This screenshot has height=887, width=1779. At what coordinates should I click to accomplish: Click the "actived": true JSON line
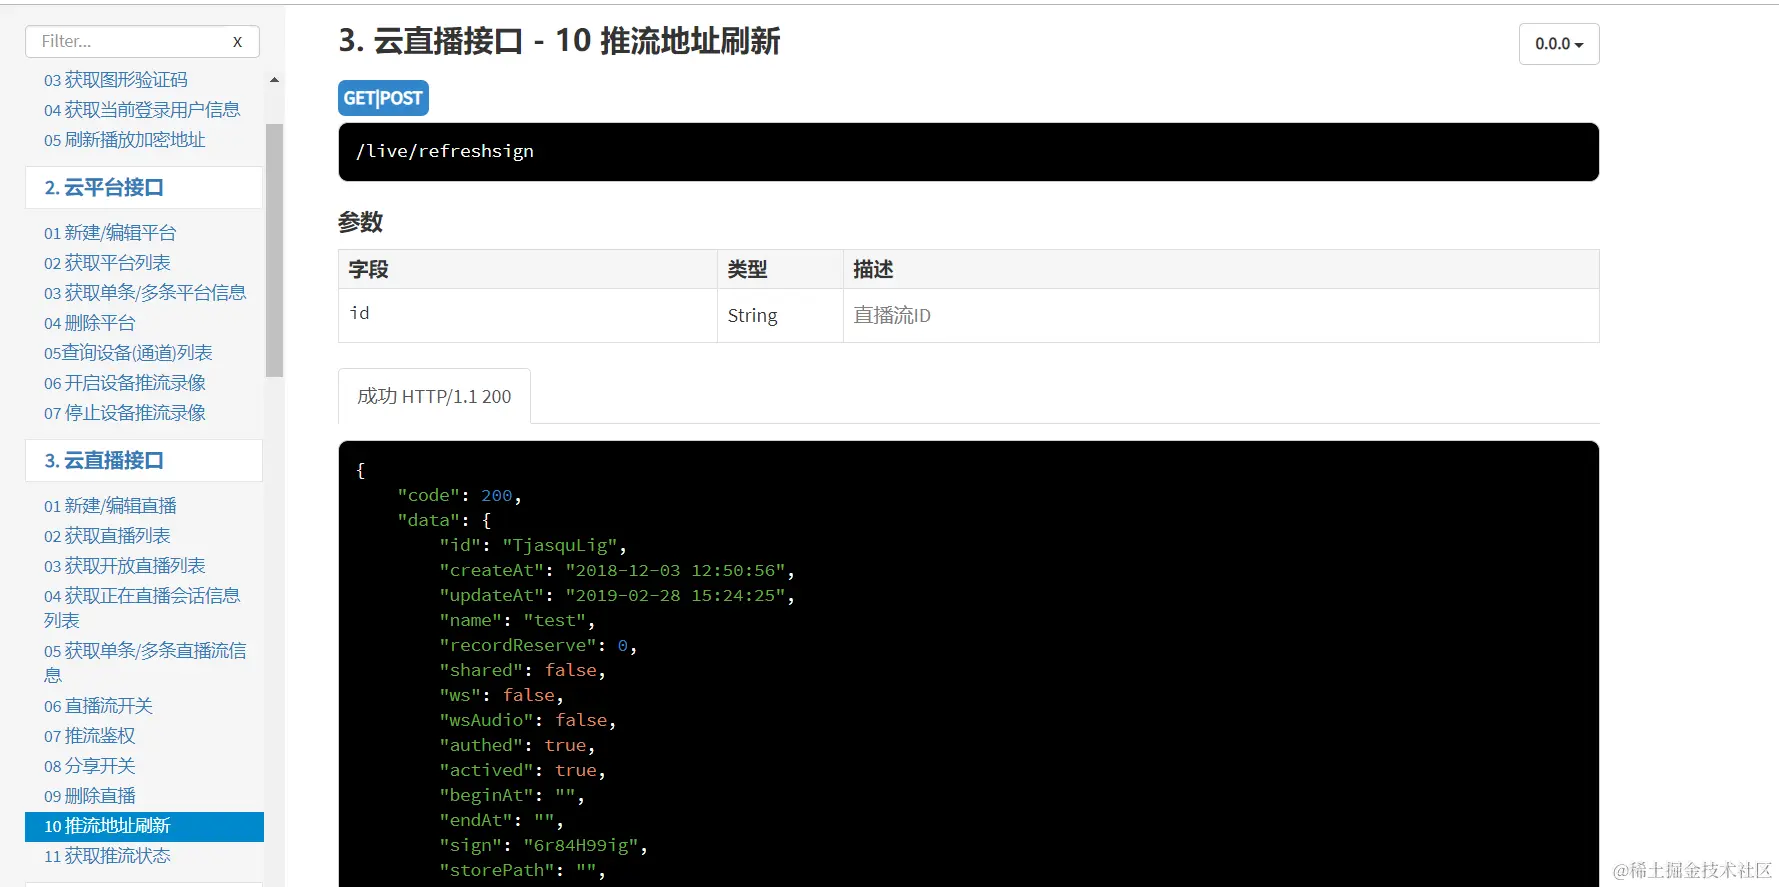pos(522,770)
